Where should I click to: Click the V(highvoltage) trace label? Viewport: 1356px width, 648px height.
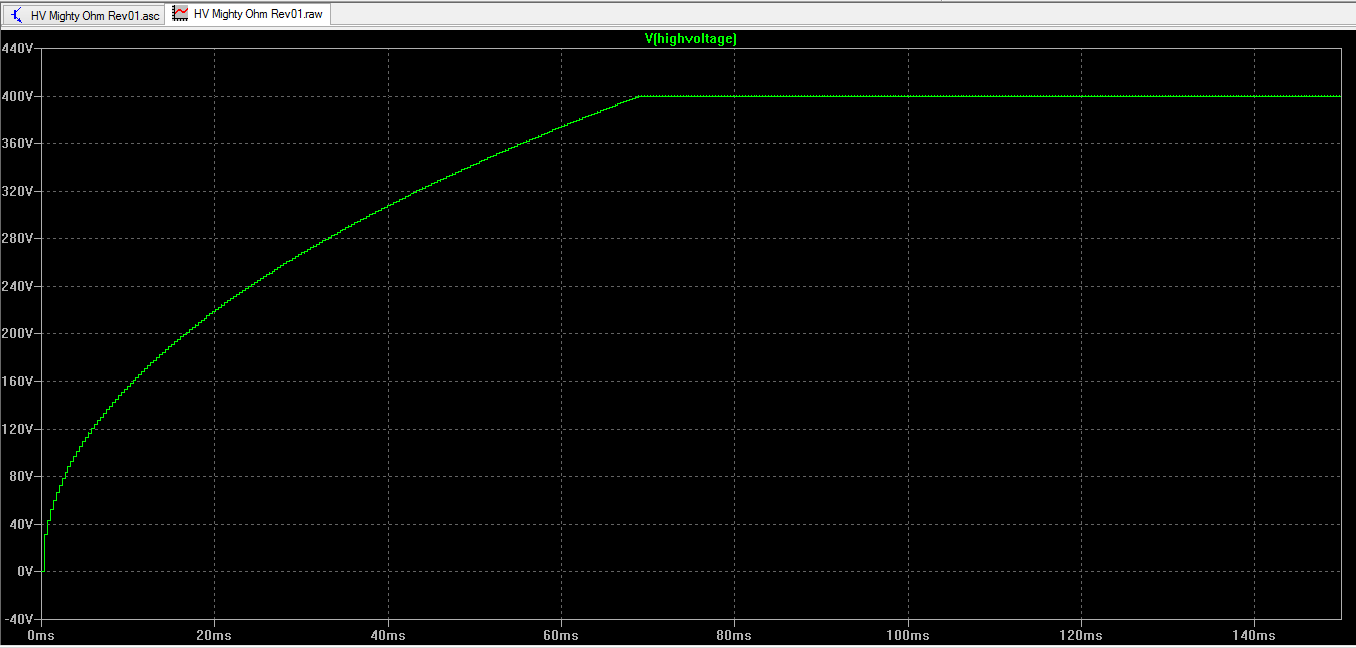click(x=691, y=39)
